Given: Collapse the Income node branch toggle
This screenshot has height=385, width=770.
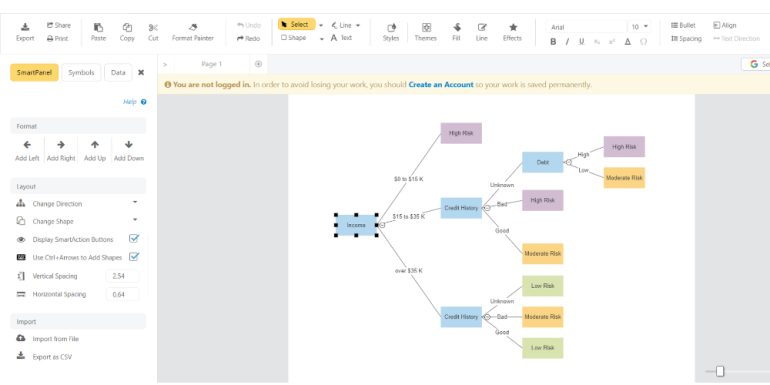Looking at the screenshot, I should (x=382, y=225).
